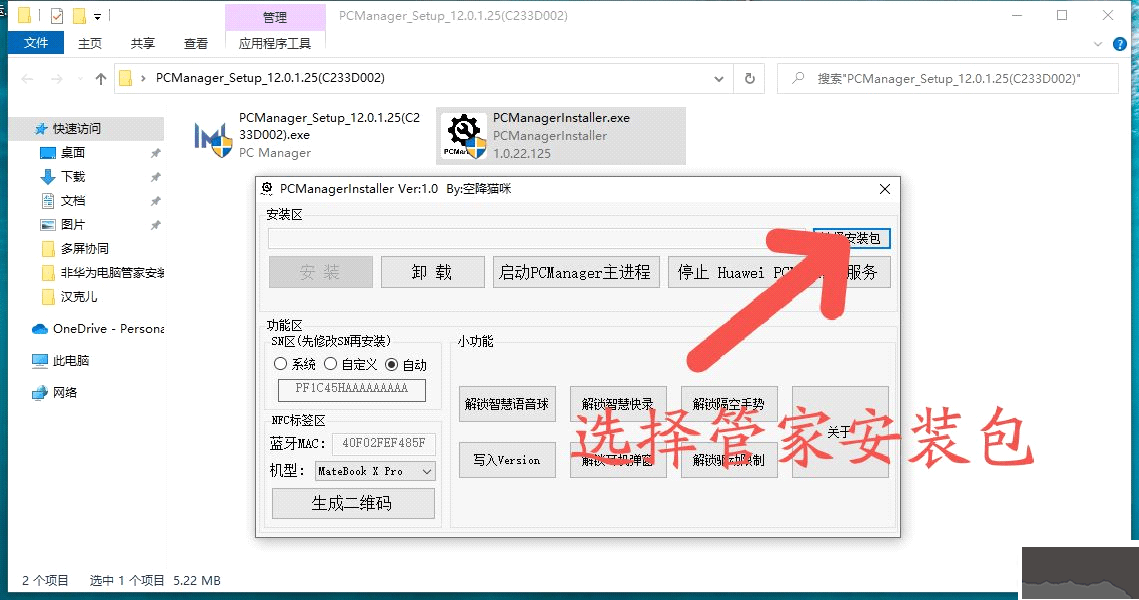Screen dimensions: 1139x600
Task: Click the pin icon next to 桌面
Action: tap(155, 153)
